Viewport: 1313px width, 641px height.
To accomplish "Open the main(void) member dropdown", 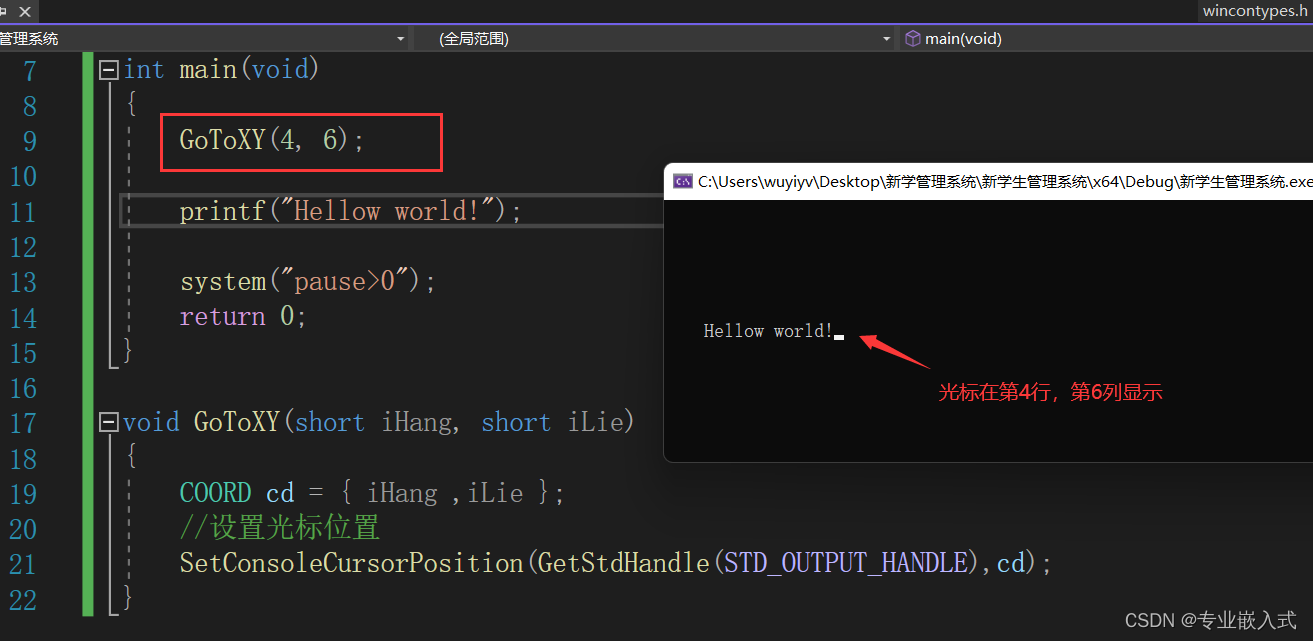I will click(x=1106, y=39).
